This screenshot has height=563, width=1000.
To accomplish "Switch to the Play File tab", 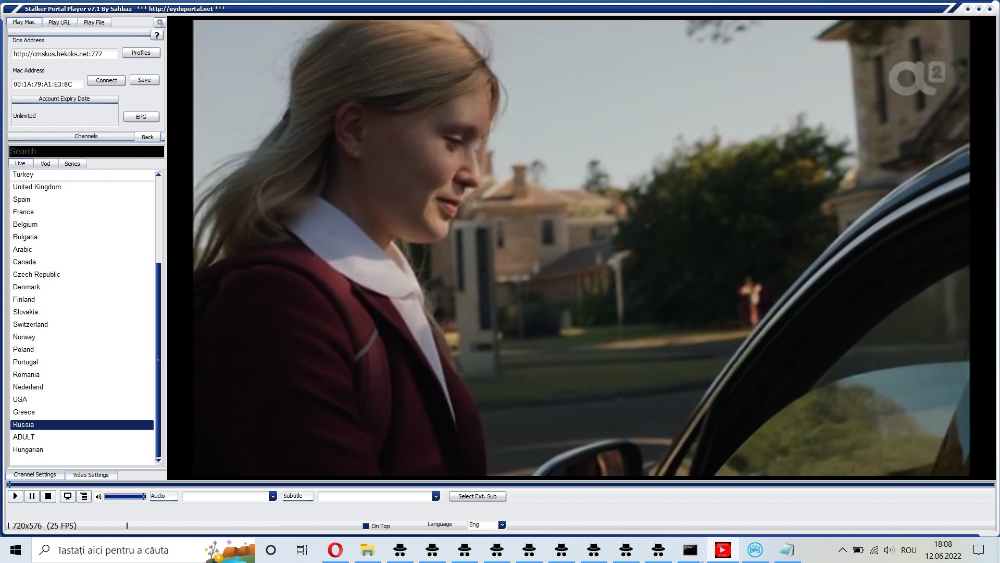I will click(94, 22).
